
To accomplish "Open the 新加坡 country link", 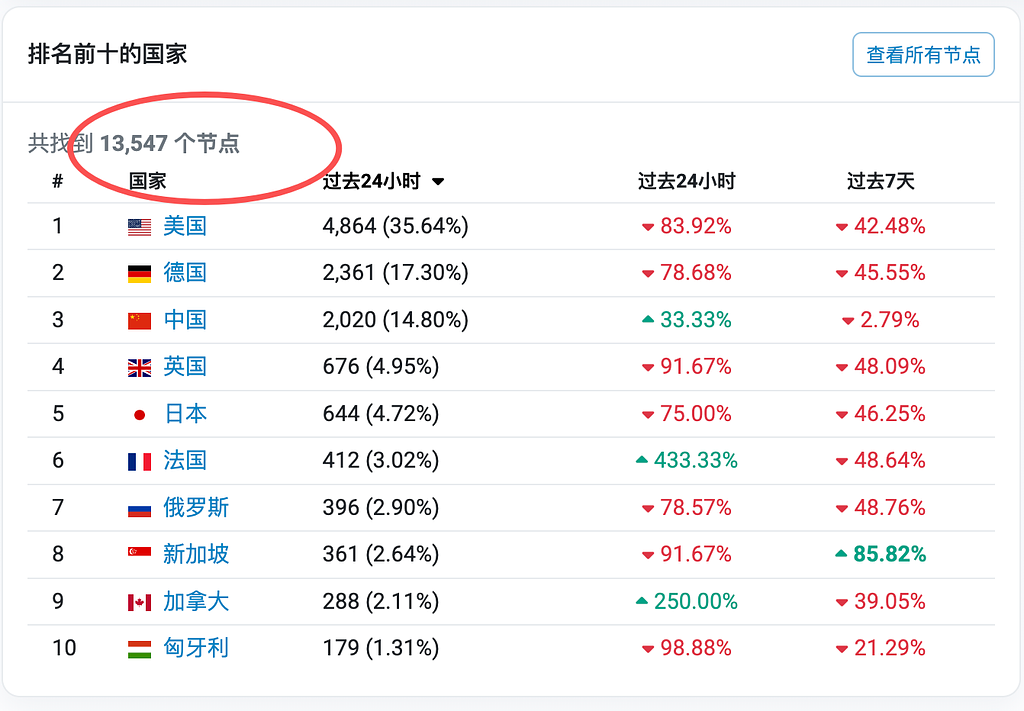I will pyautogui.click(x=196, y=554).
